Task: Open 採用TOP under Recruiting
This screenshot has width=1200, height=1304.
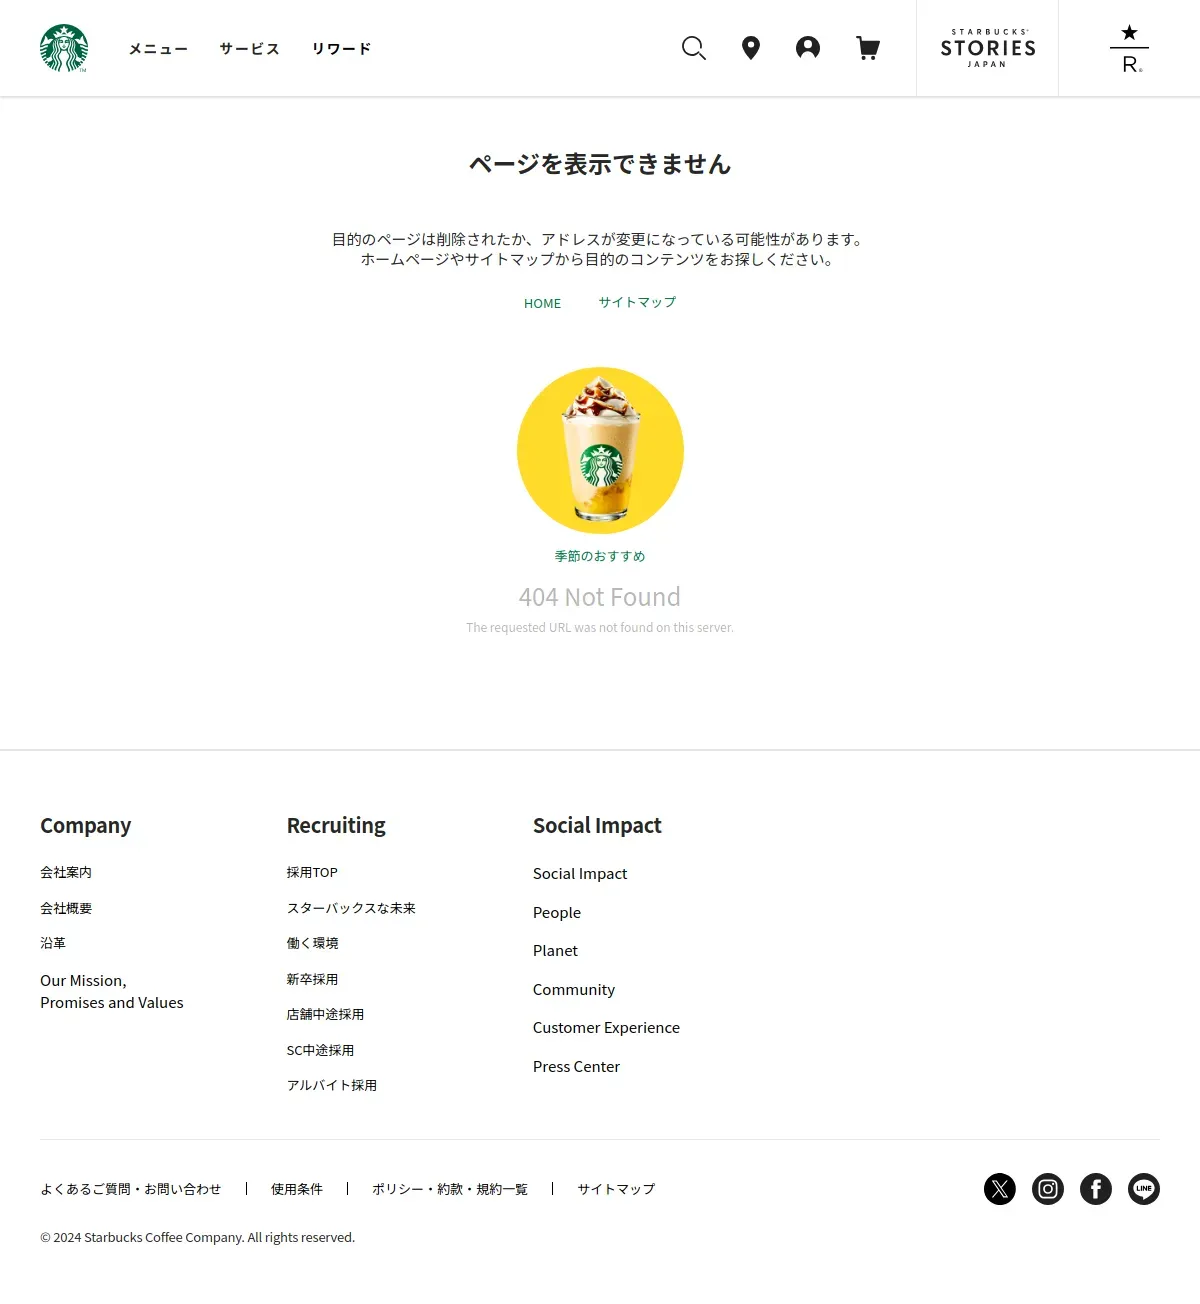Action: coord(312,872)
